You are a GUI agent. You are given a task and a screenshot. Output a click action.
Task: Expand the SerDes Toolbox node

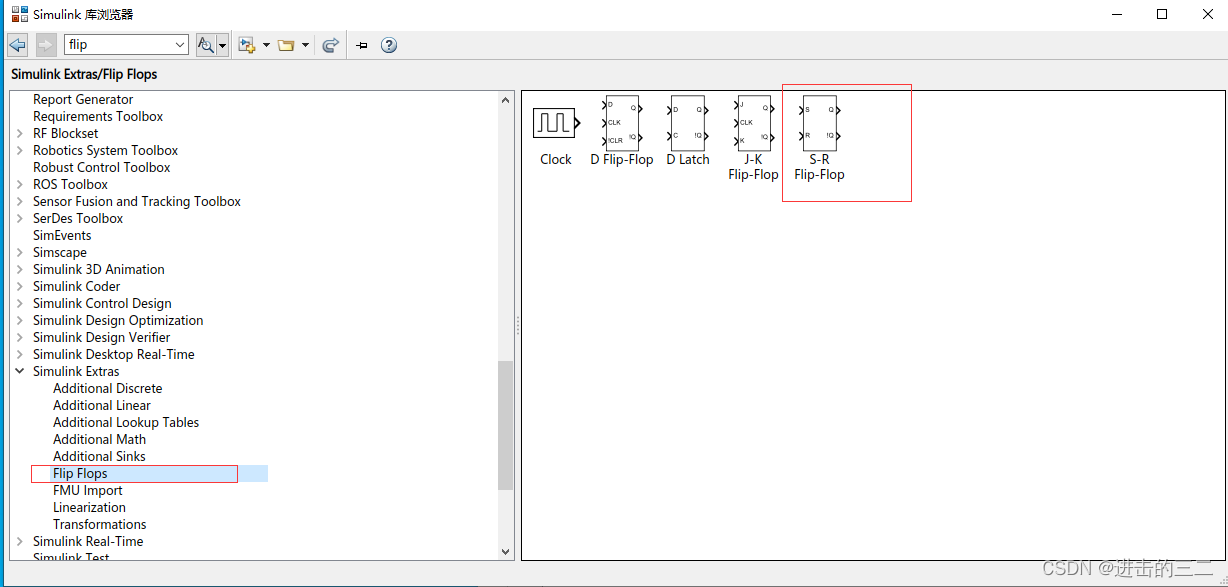(20, 218)
